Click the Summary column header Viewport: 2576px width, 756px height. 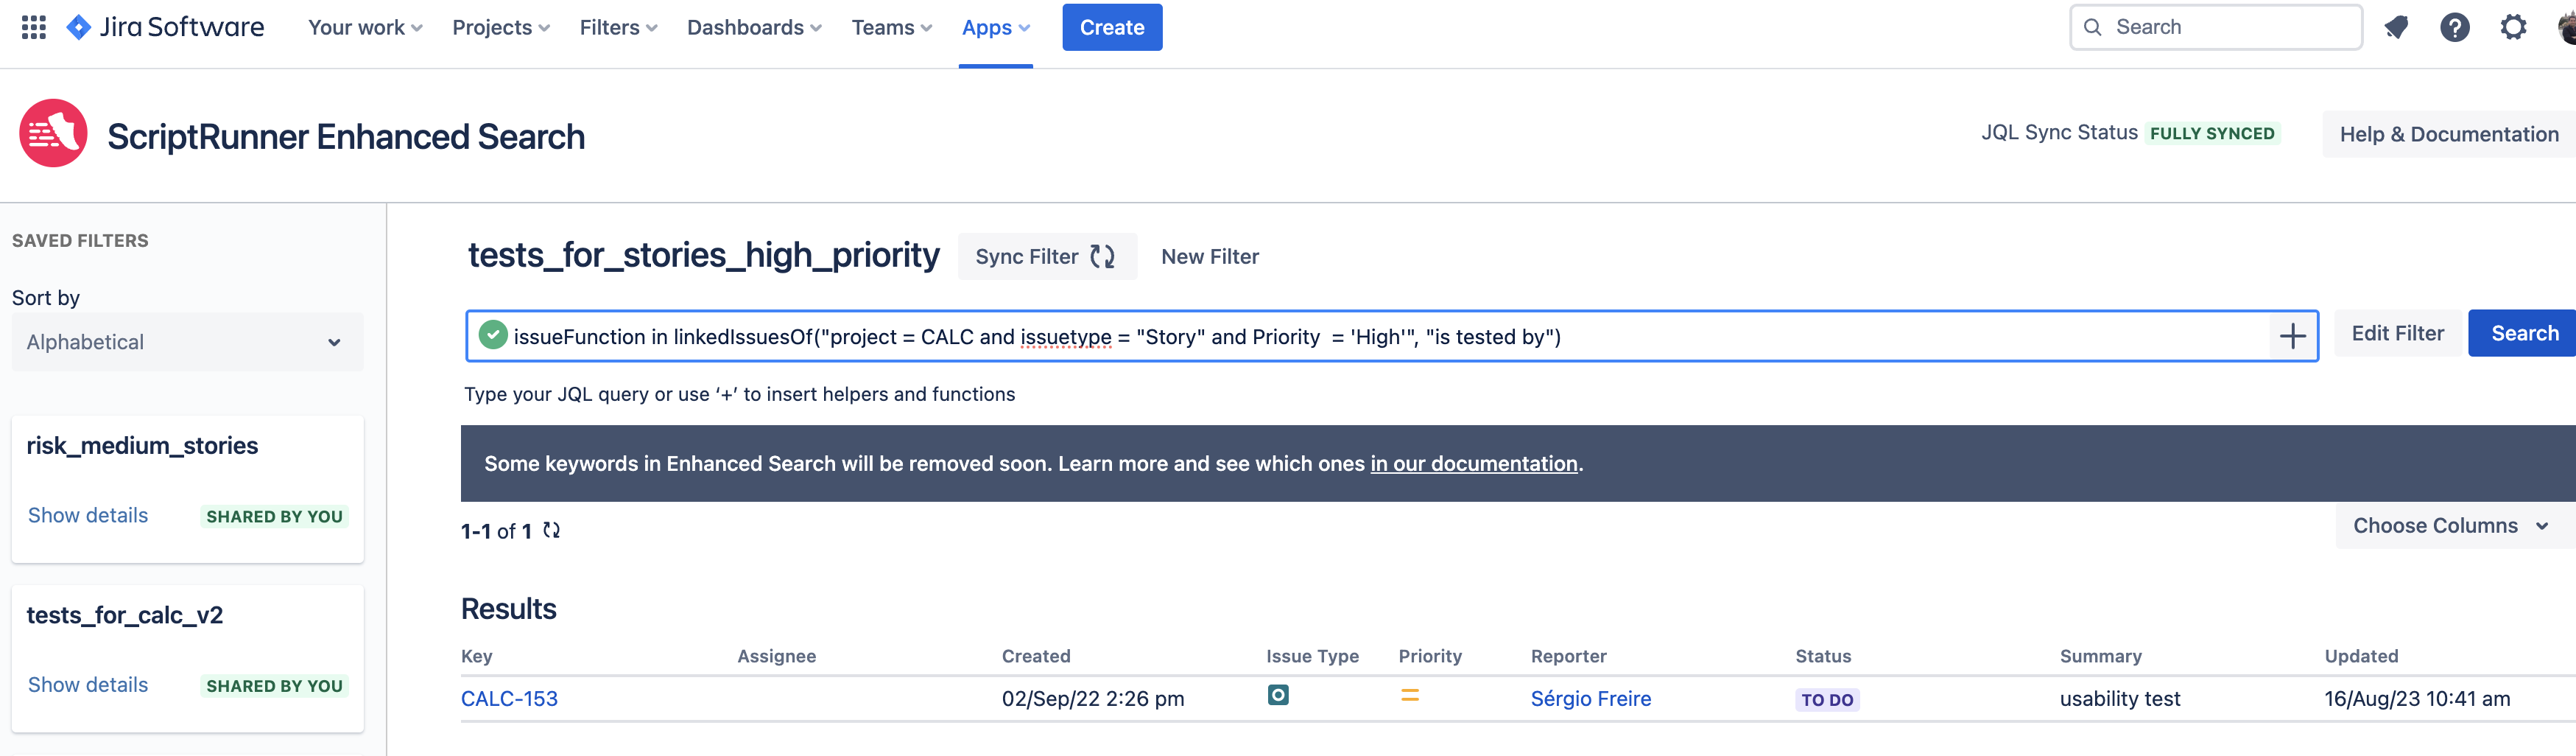[2100, 657]
